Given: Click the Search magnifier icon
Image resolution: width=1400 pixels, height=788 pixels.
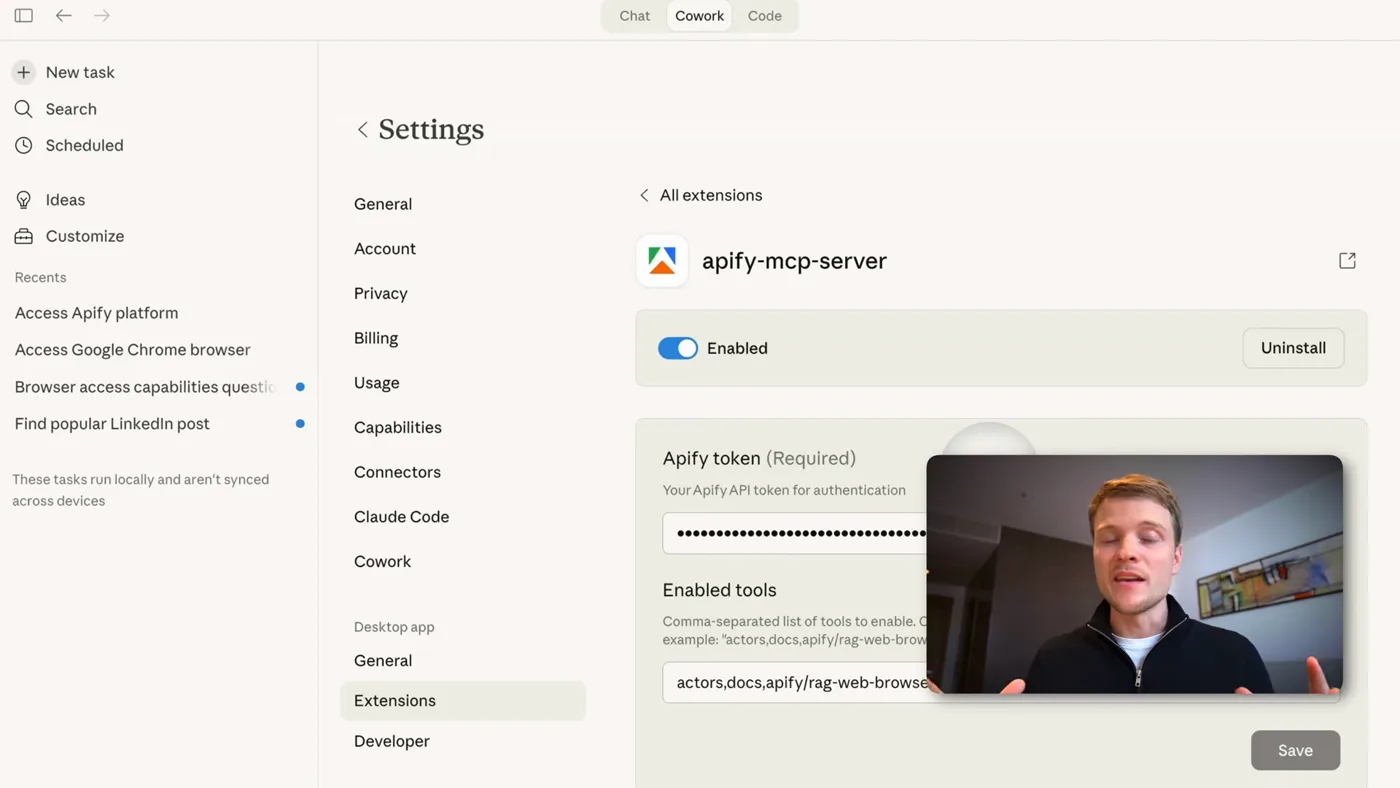Looking at the screenshot, I should tap(23, 109).
